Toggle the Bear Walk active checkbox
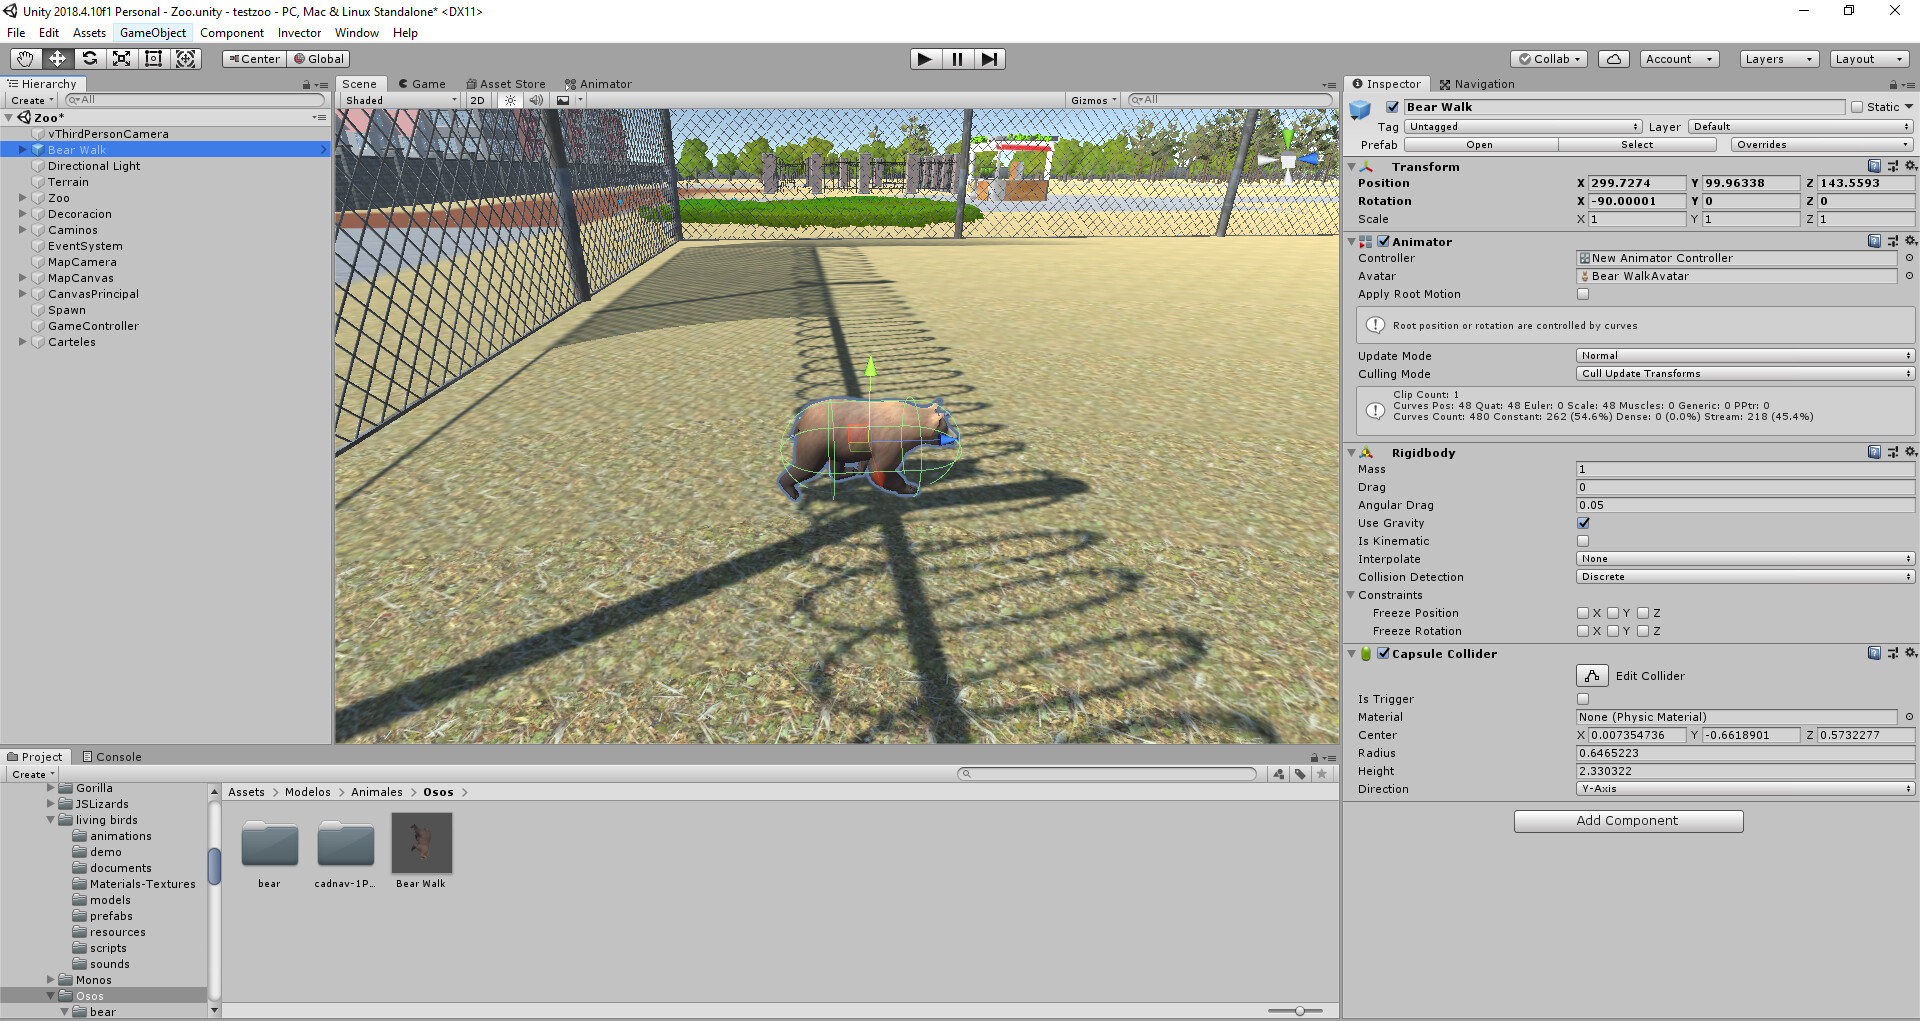 [1392, 107]
